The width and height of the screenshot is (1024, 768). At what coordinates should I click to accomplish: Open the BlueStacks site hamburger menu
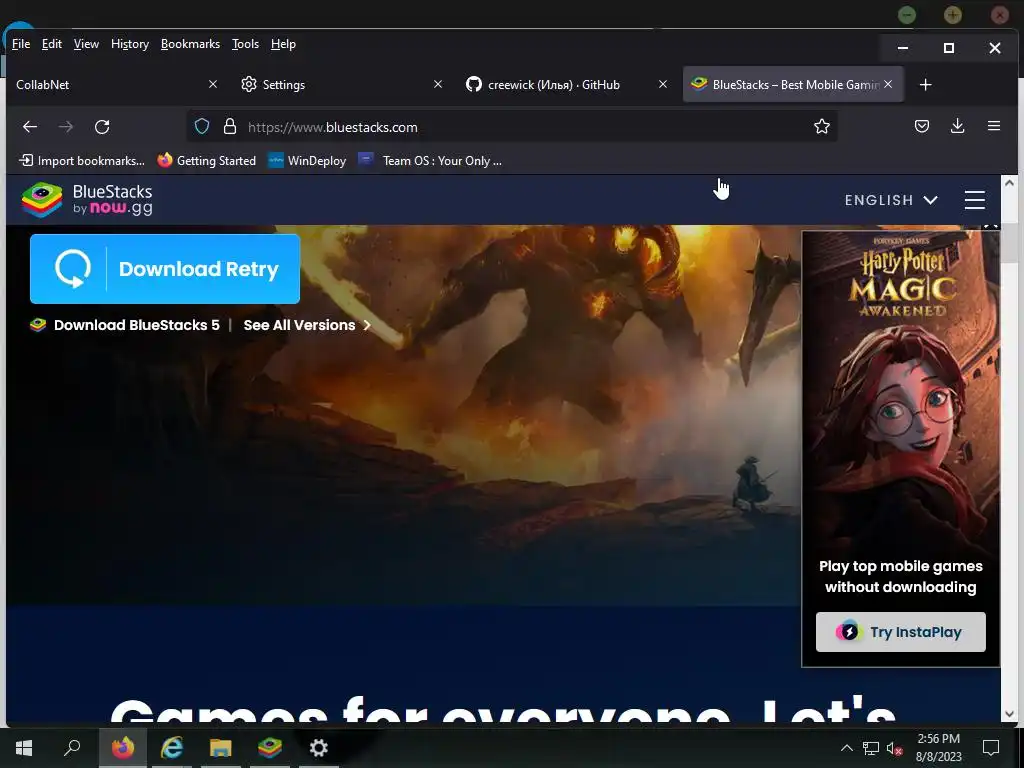point(974,200)
